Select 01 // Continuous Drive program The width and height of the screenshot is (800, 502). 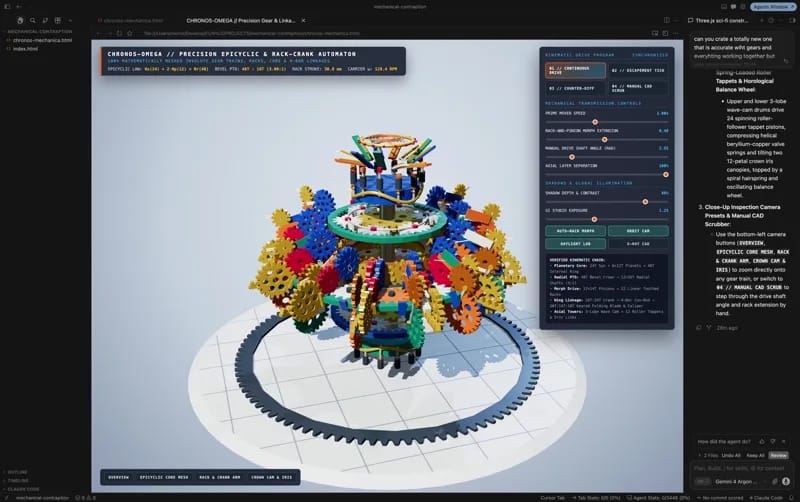coord(575,70)
